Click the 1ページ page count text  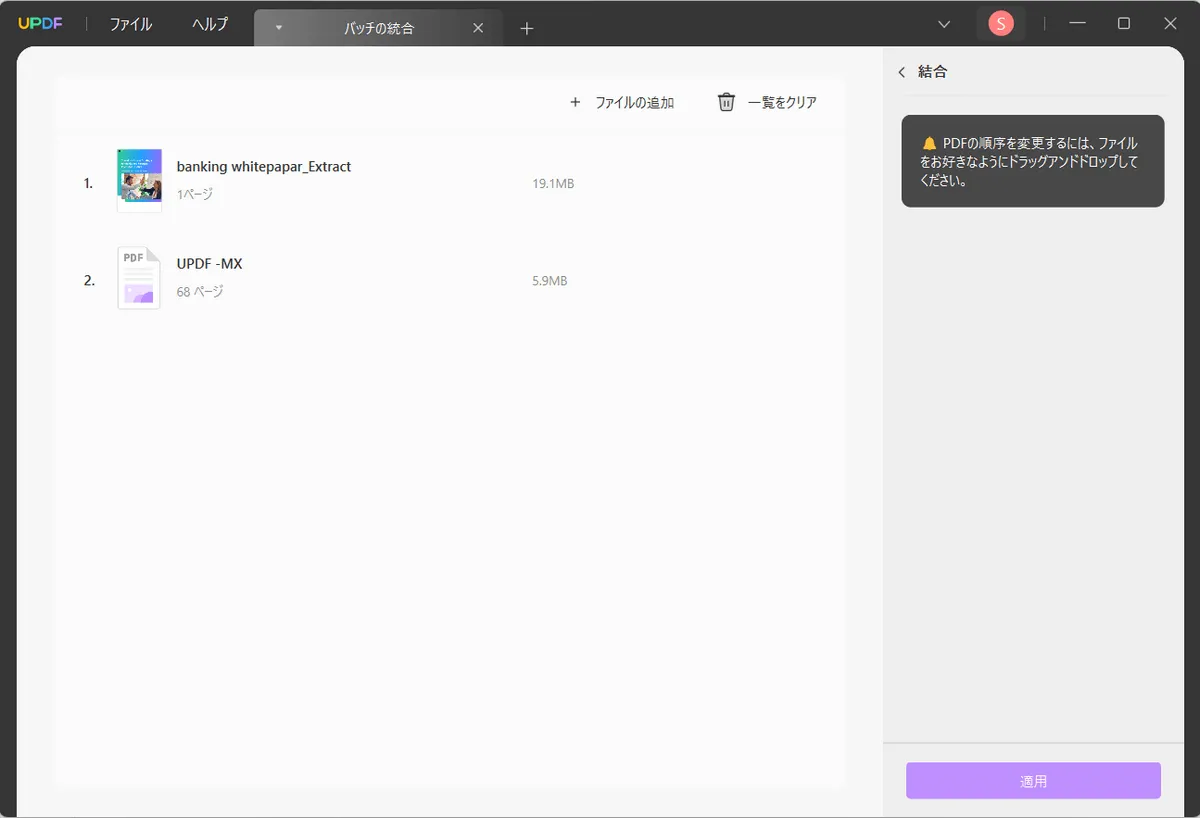195,194
